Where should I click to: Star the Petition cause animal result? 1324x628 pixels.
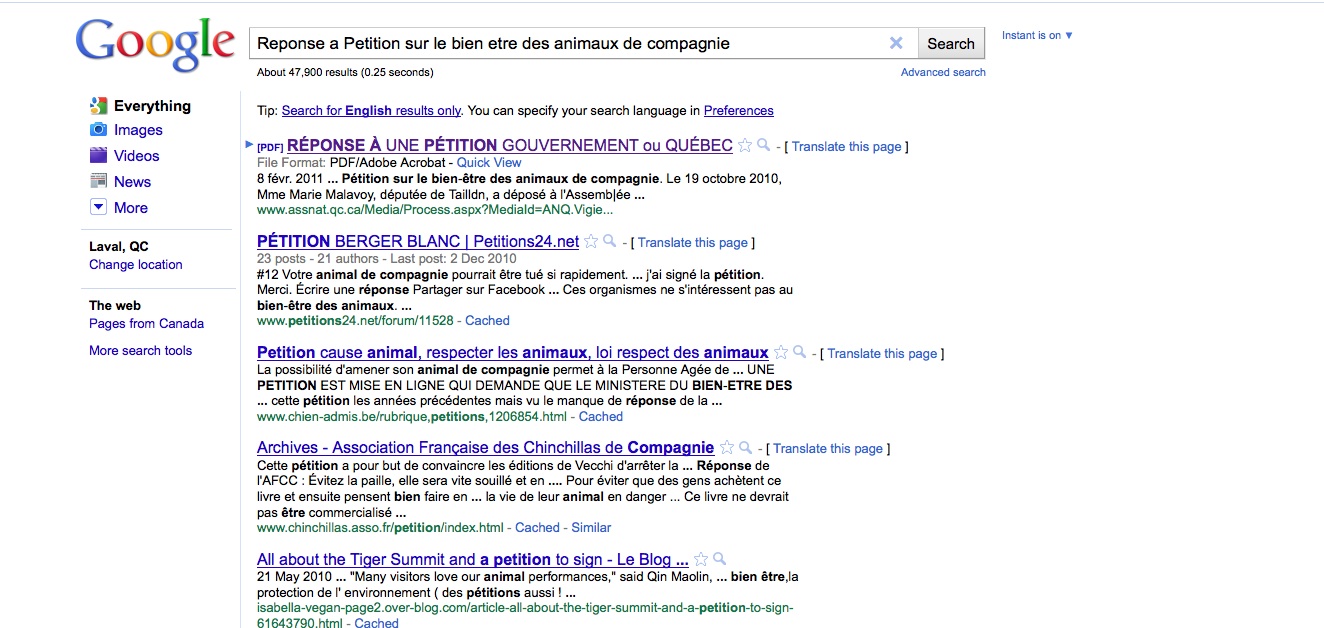pyautogui.click(x=781, y=353)
